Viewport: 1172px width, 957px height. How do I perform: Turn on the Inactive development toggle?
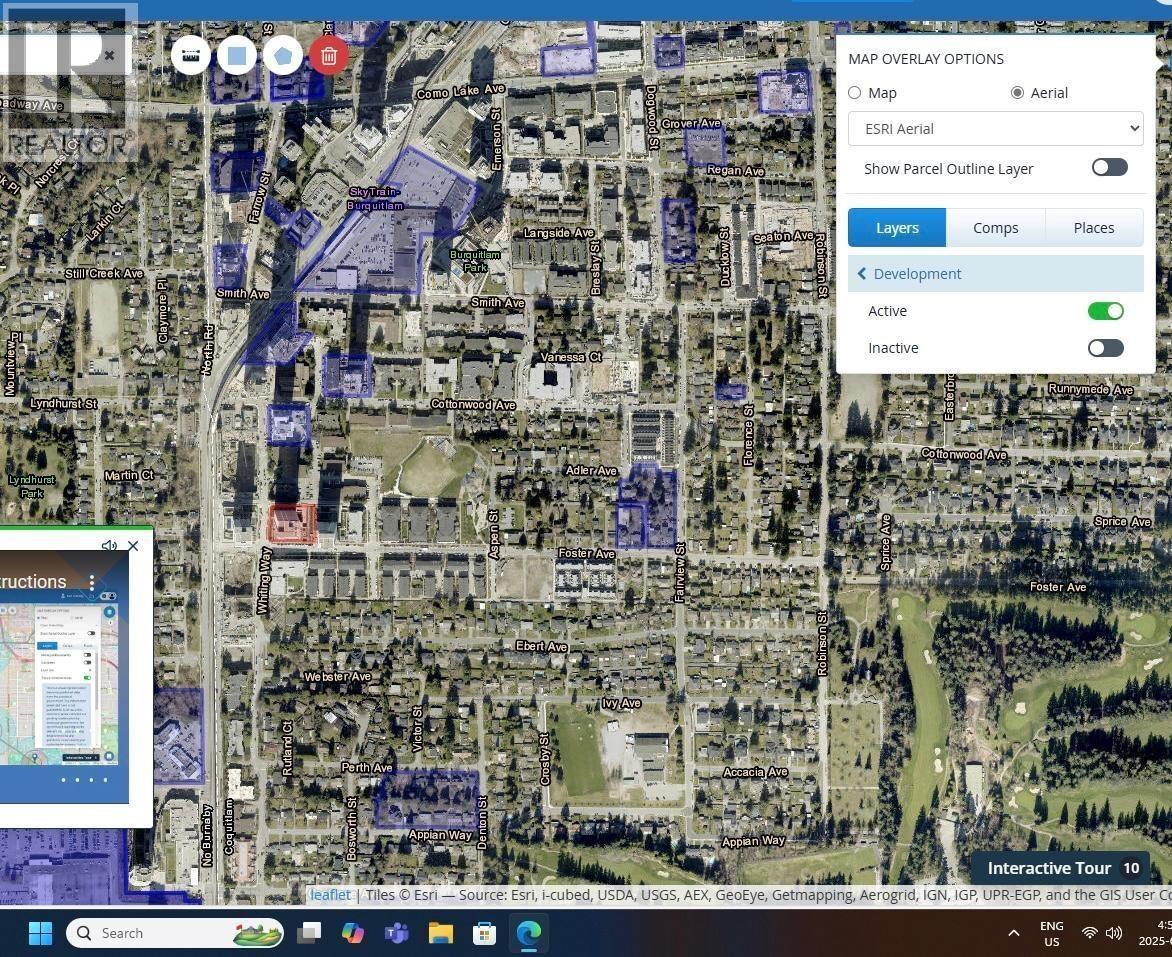1105,348
